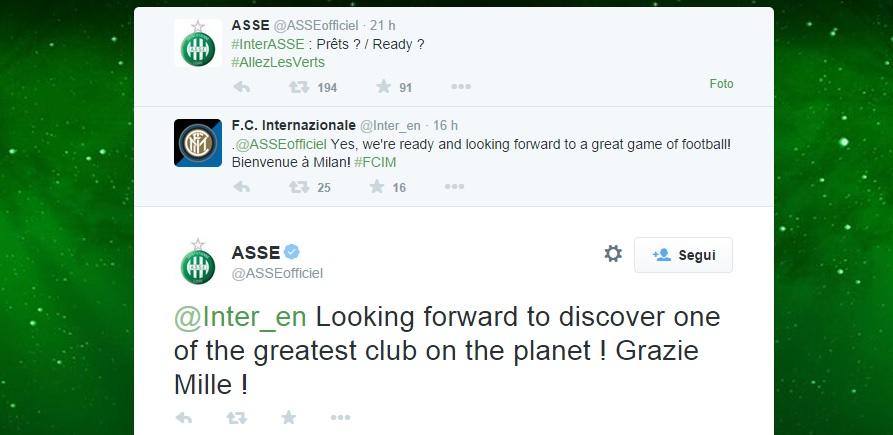
Task: Reply to the F.C. Internazionale tweet
Action: (242, 187)
